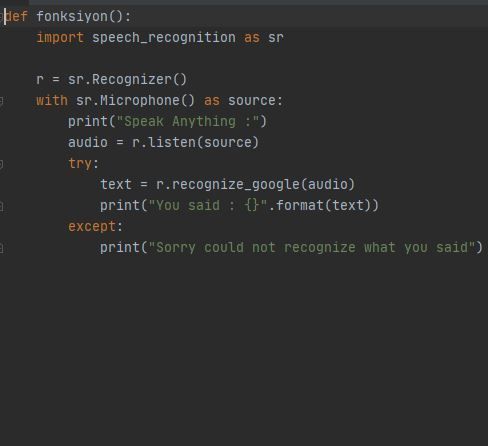
Task: Place cursor on the fonksiyon function name
Action: coord(72,16)
